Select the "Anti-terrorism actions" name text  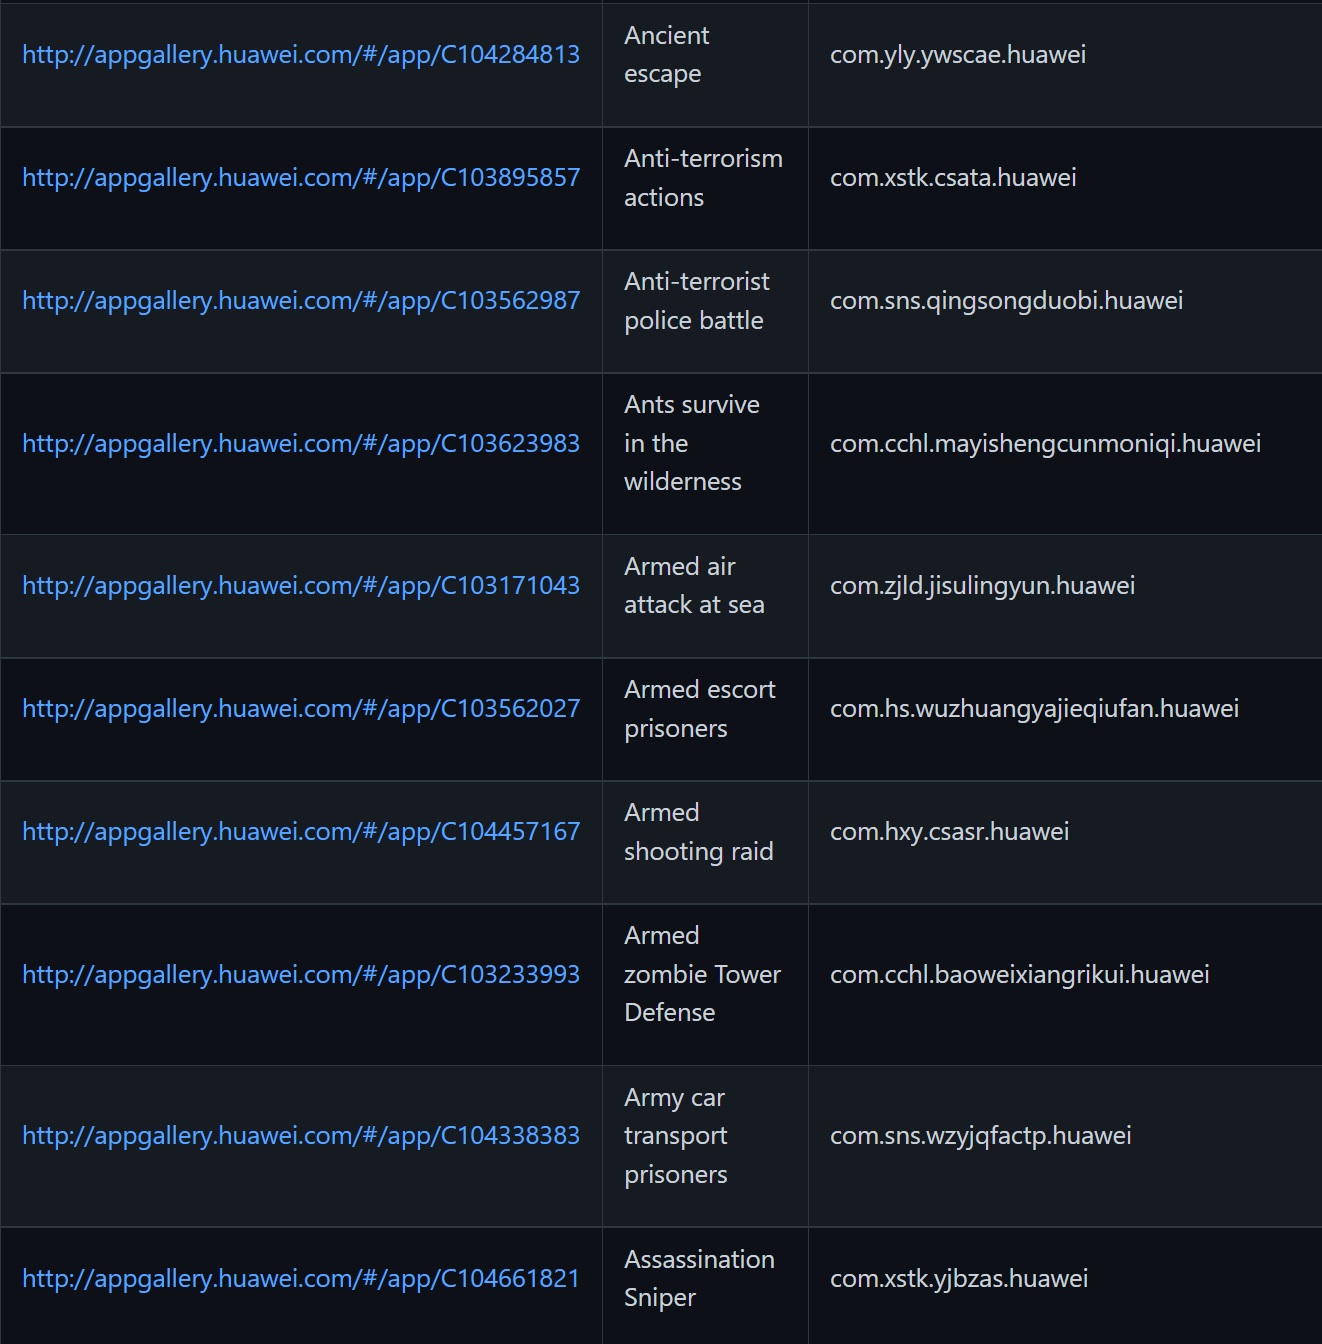pyautogui.click(x=703, y=178)
